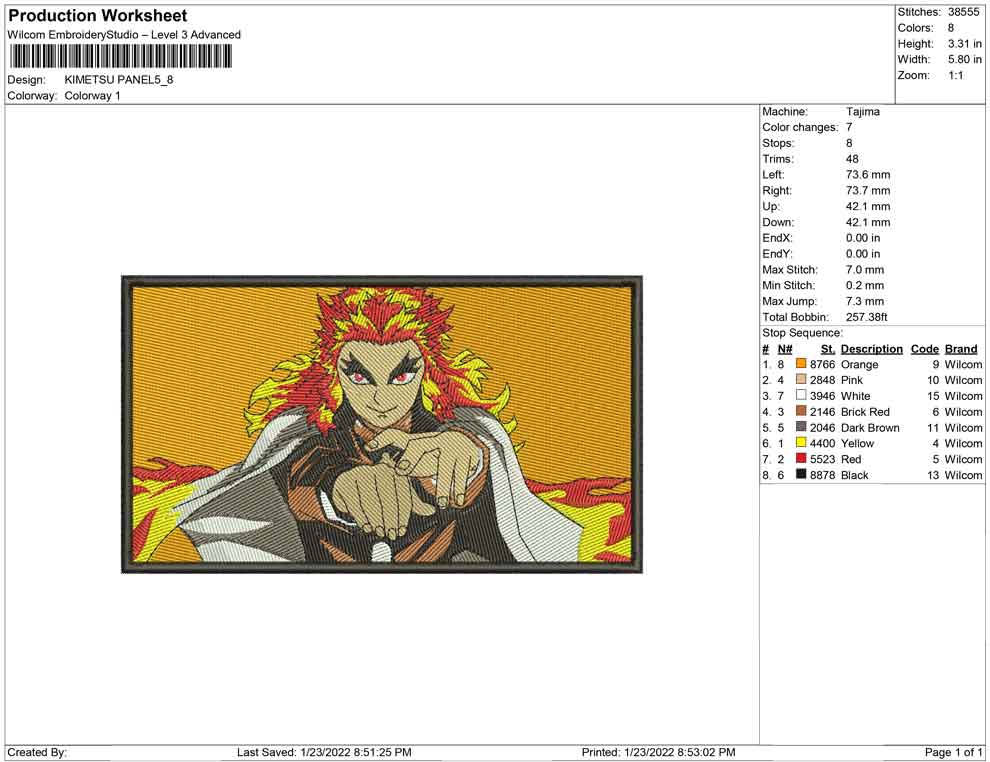Click the Brick Red color swatch
Screen dimensions: 990x762
pyautogui.click(x=801, y=411)
